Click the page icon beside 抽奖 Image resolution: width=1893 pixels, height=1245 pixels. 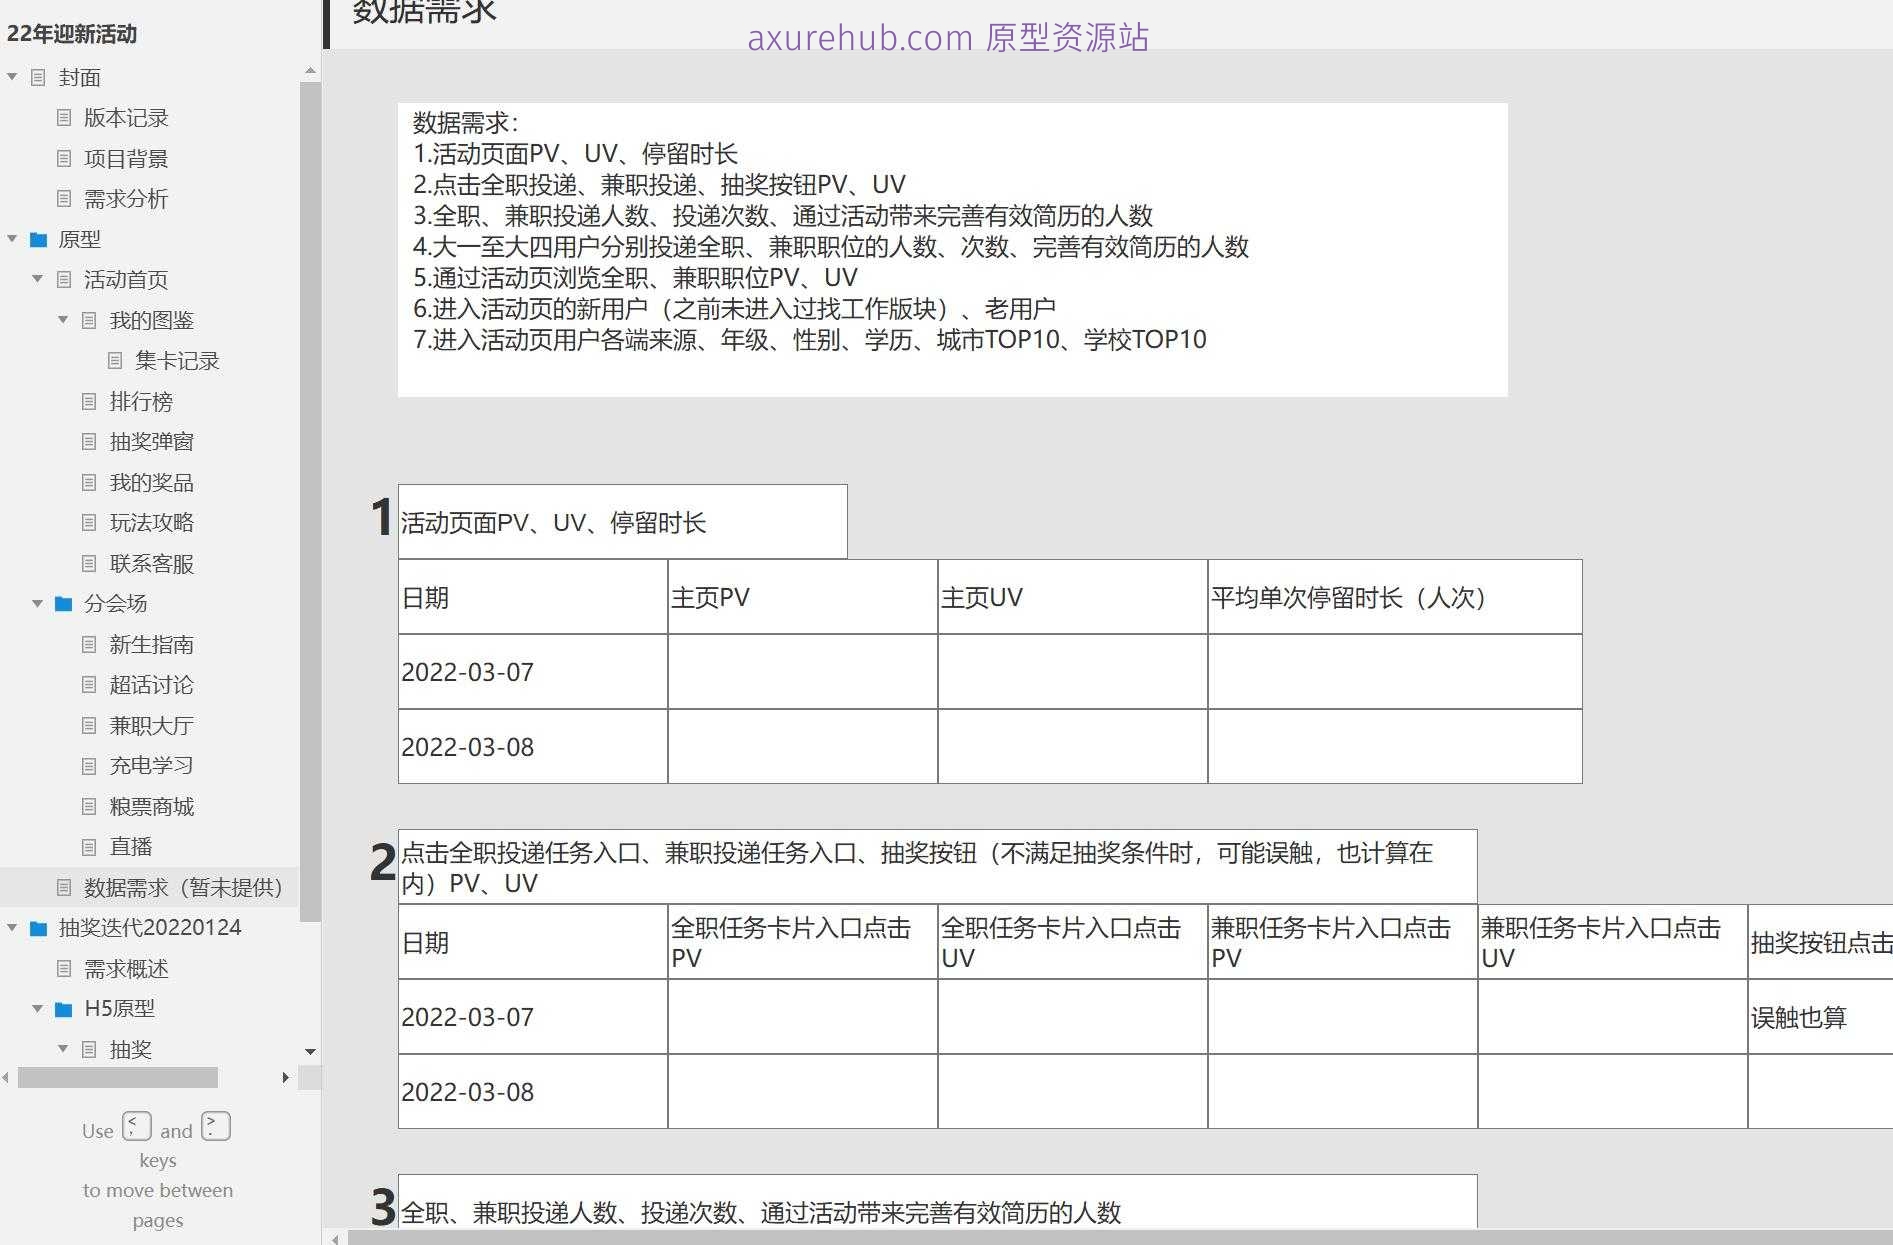(89, 1049)
